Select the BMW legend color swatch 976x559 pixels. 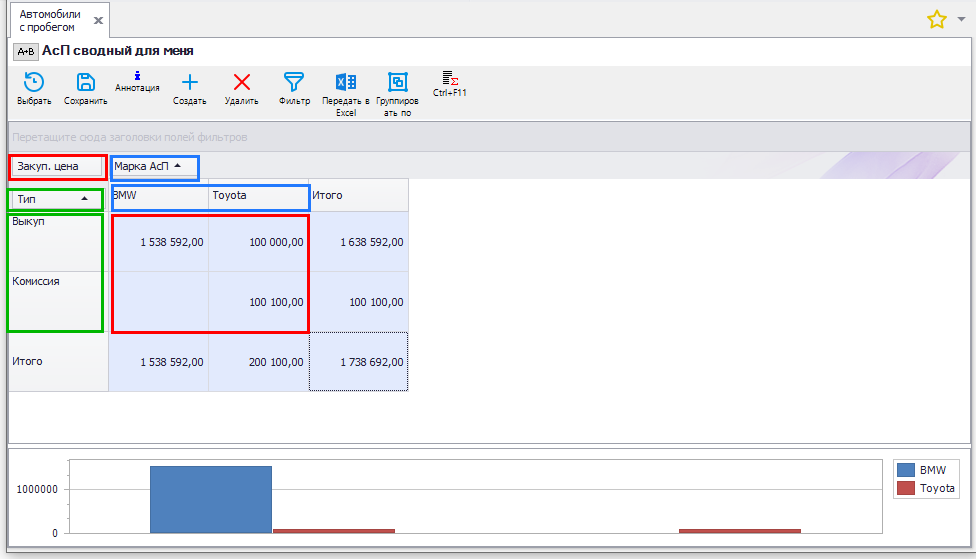tap(907, 470)
